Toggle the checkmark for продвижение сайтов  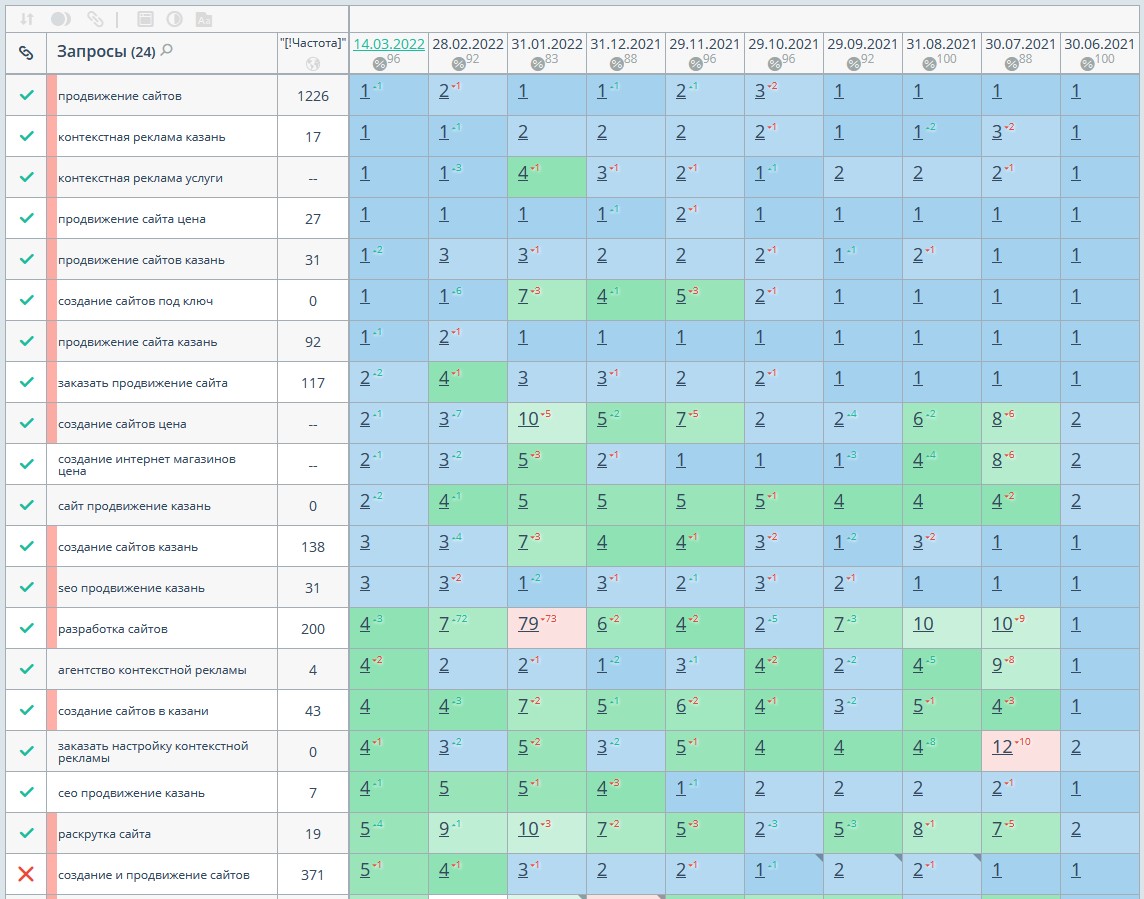pos(26,96)
